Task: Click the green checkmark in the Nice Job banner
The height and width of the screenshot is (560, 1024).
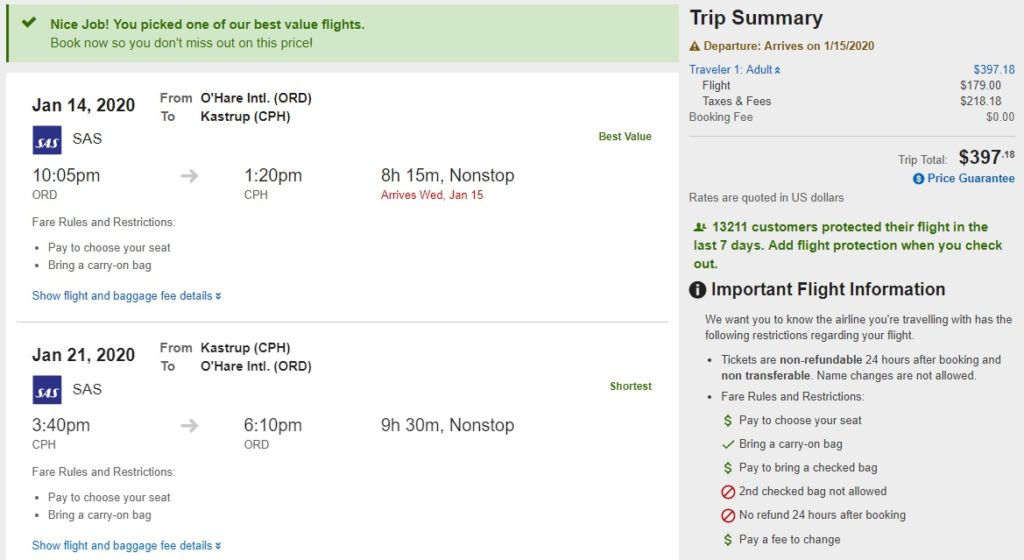Action: click(29, 23)
